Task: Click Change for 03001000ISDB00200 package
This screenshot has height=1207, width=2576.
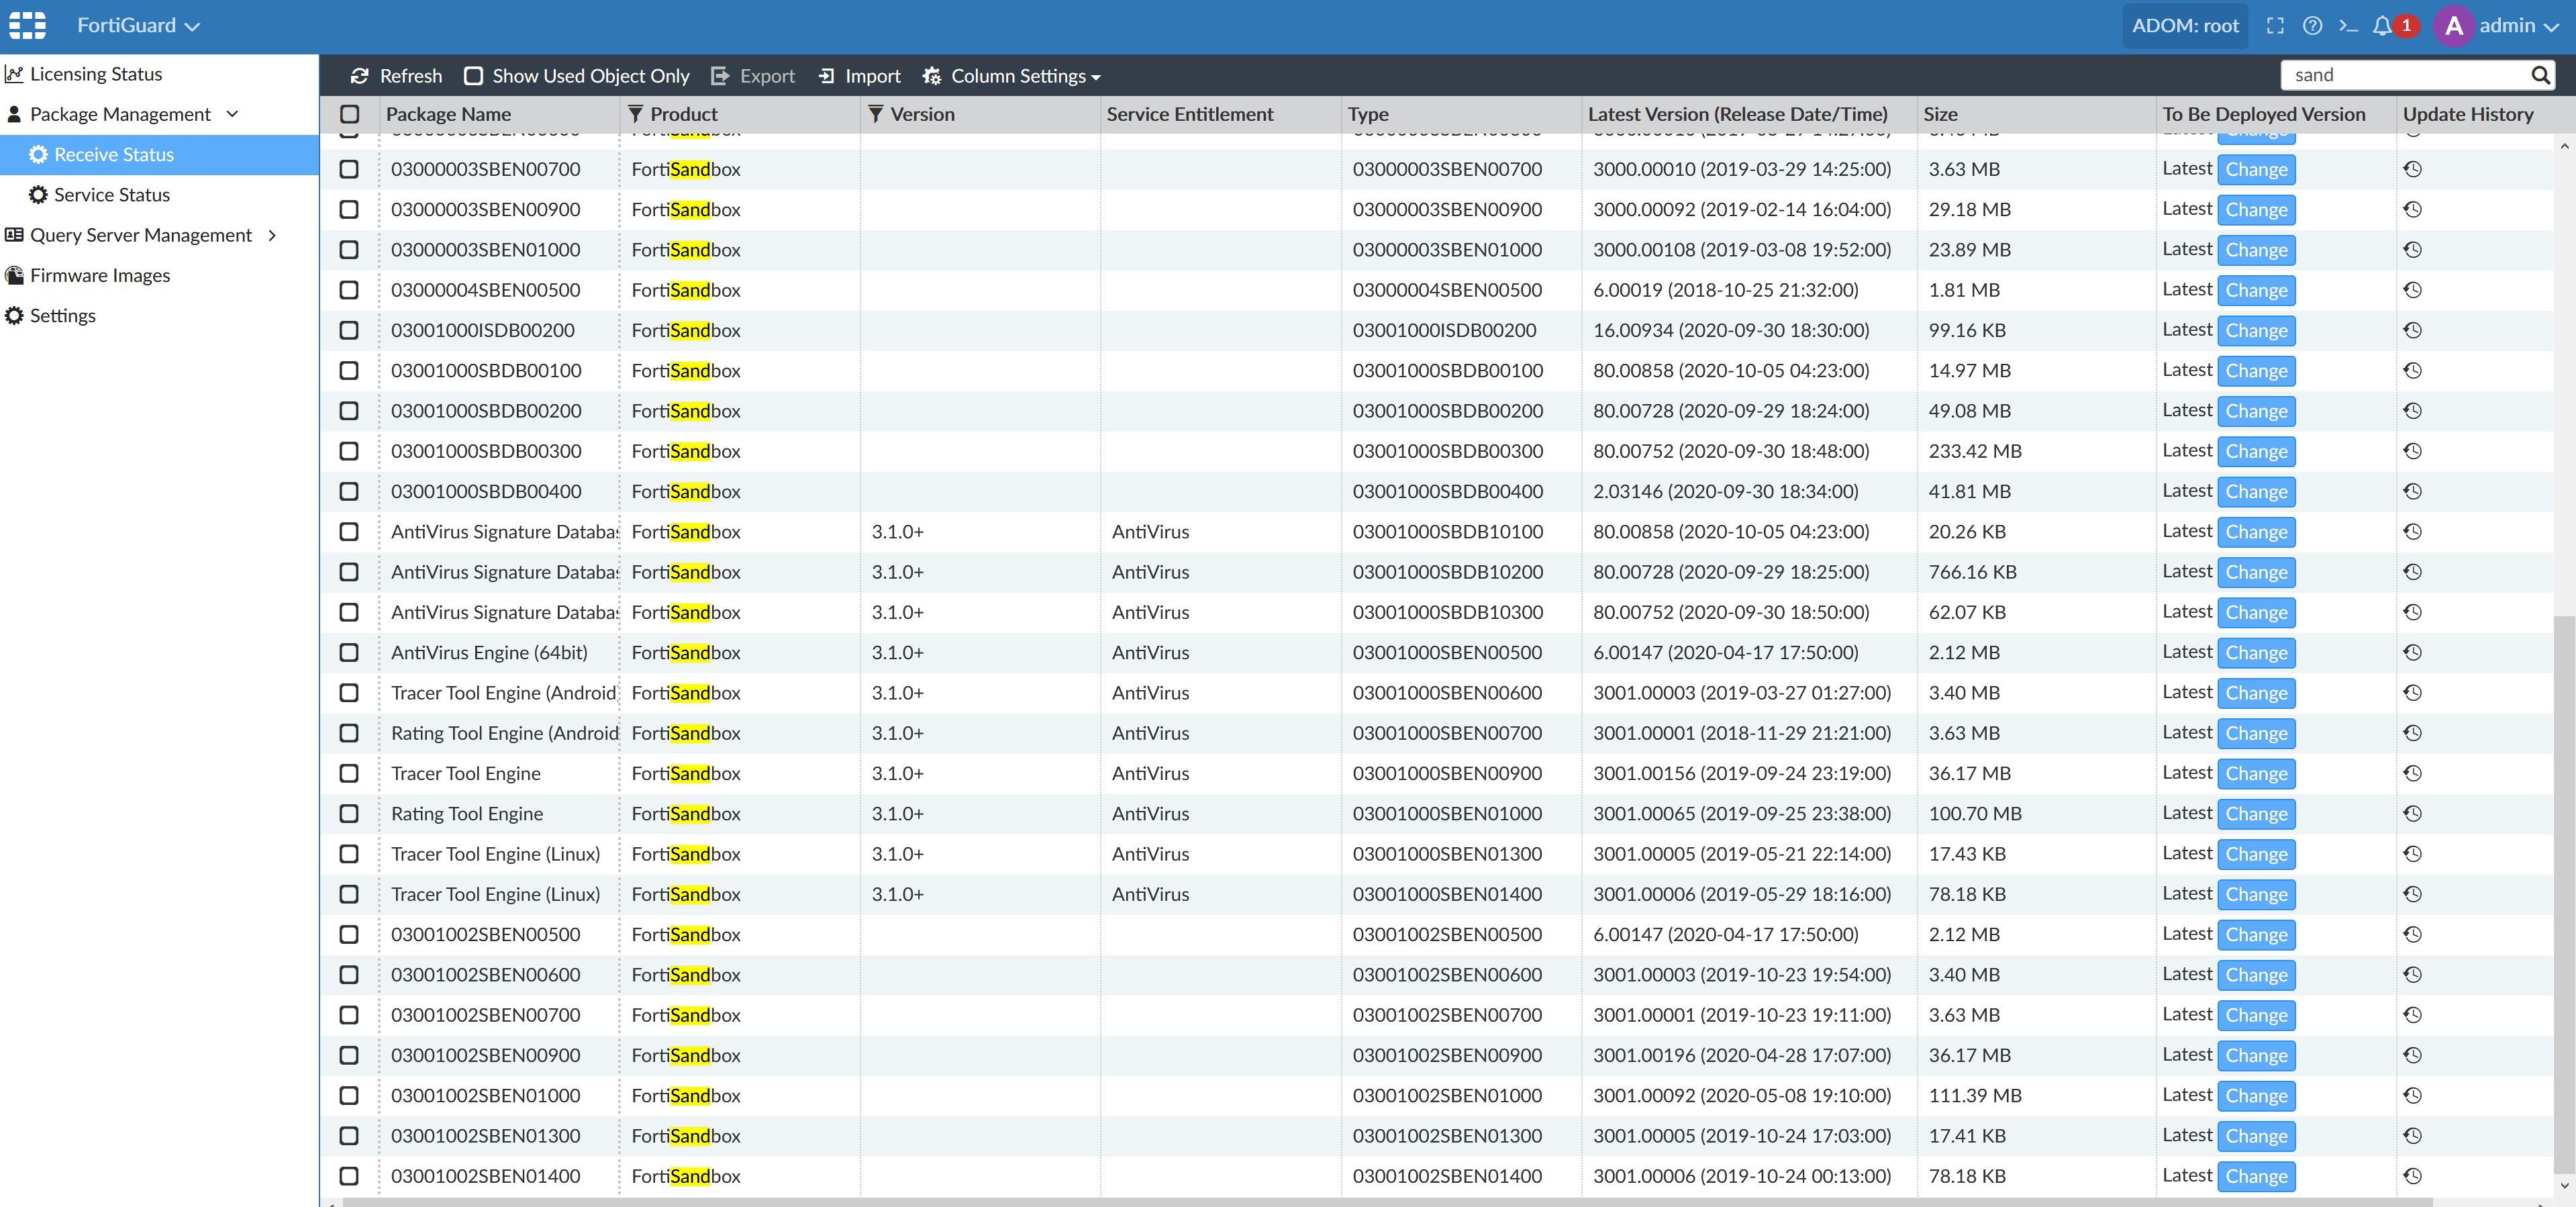Action: pyautogui.click(x=2256, y=331)
